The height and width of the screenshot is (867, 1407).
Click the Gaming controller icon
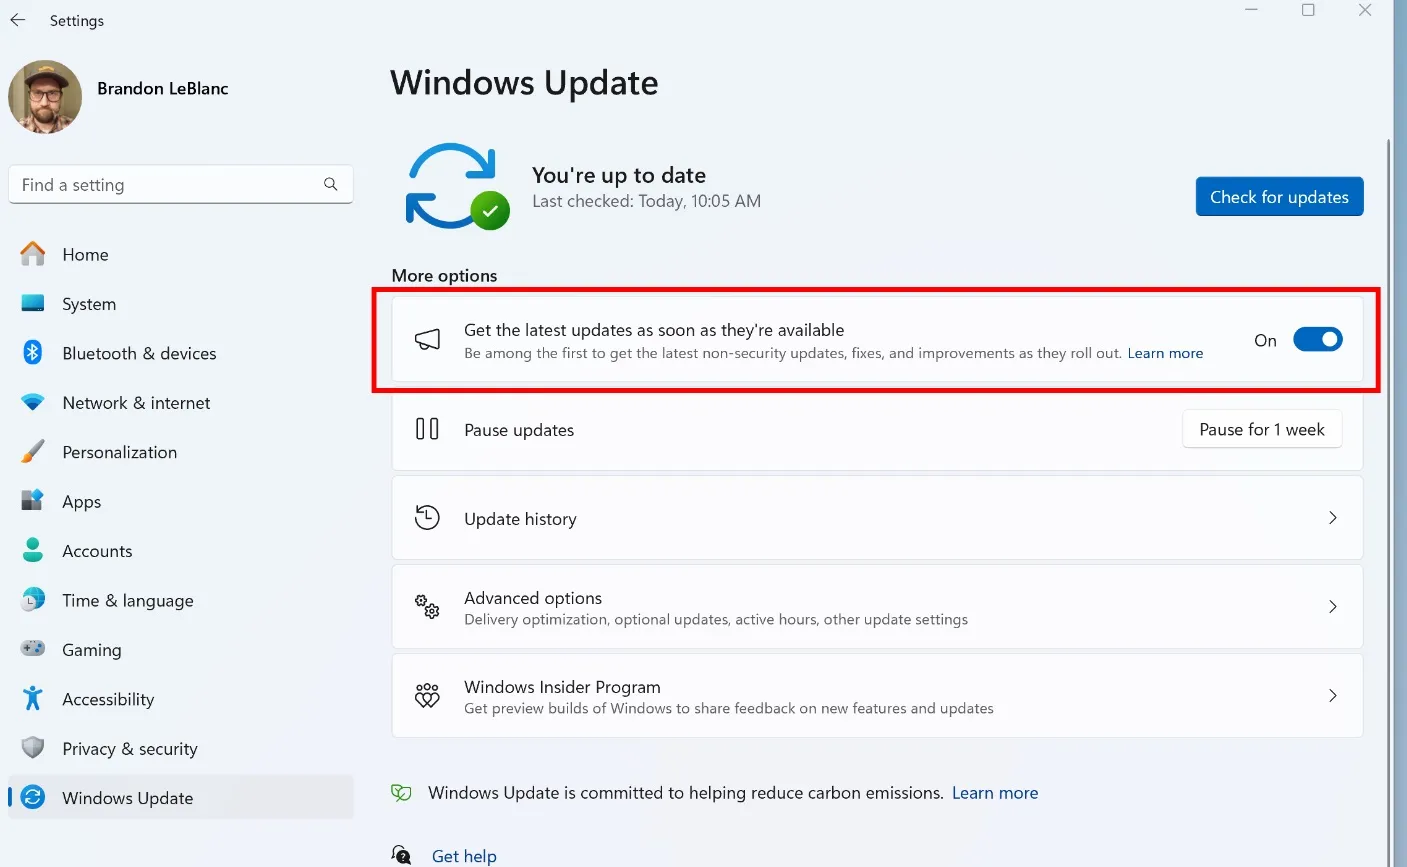(x=33, y=648)
